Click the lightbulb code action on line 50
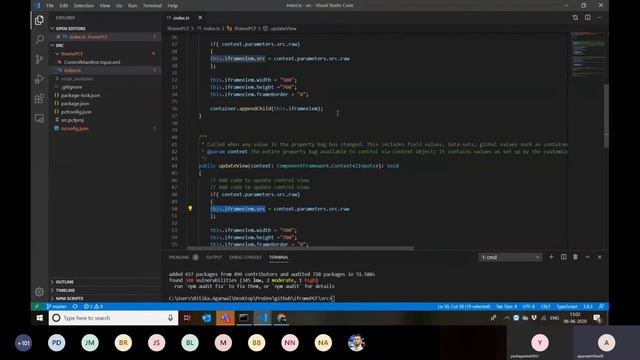The image size is (640, 360). tap(190, 209)
